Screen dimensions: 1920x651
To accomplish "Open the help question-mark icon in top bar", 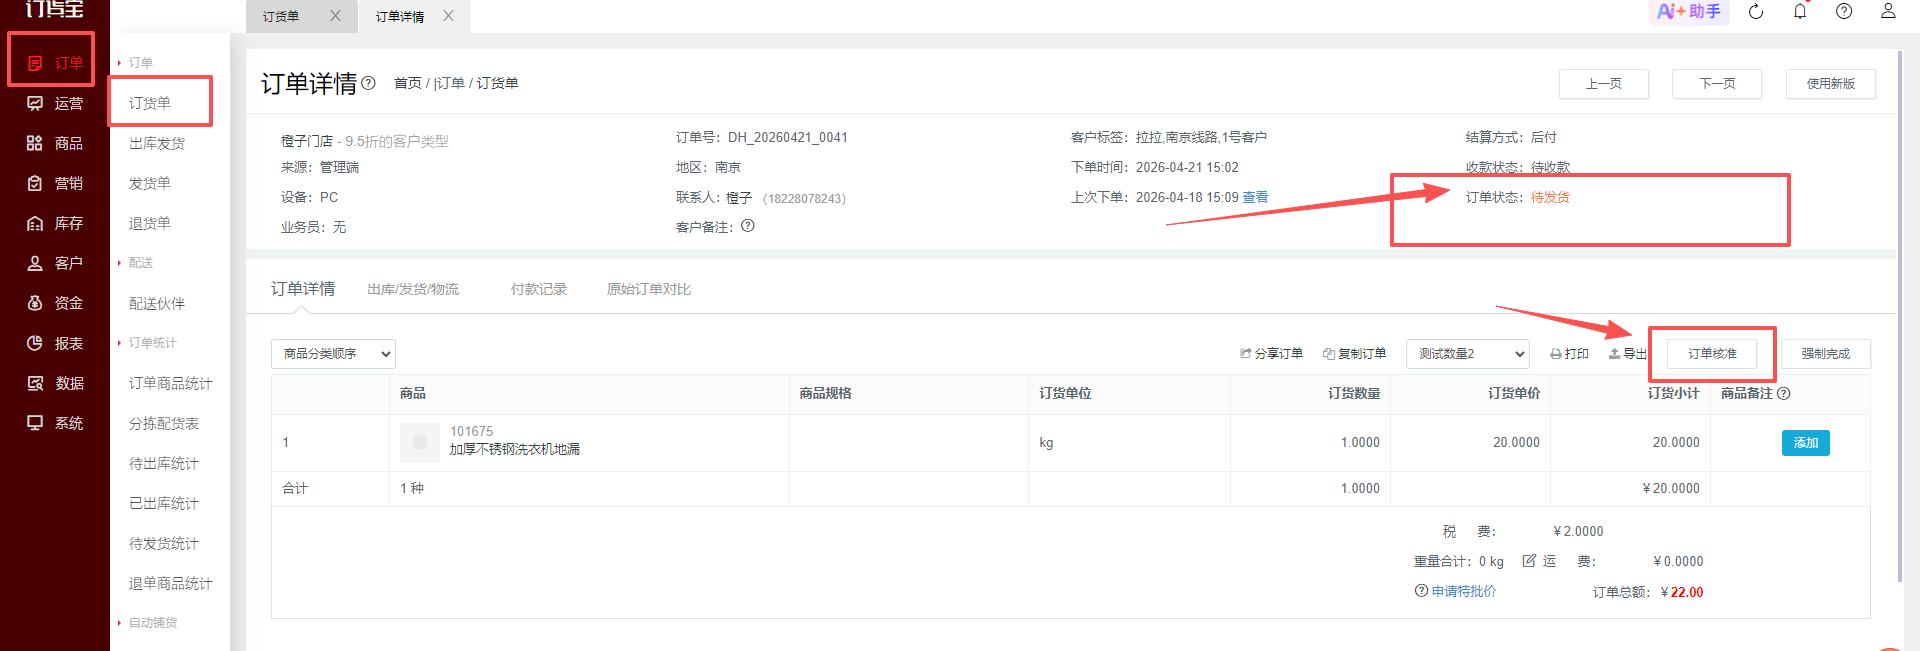I will [x=1844, y=11].
